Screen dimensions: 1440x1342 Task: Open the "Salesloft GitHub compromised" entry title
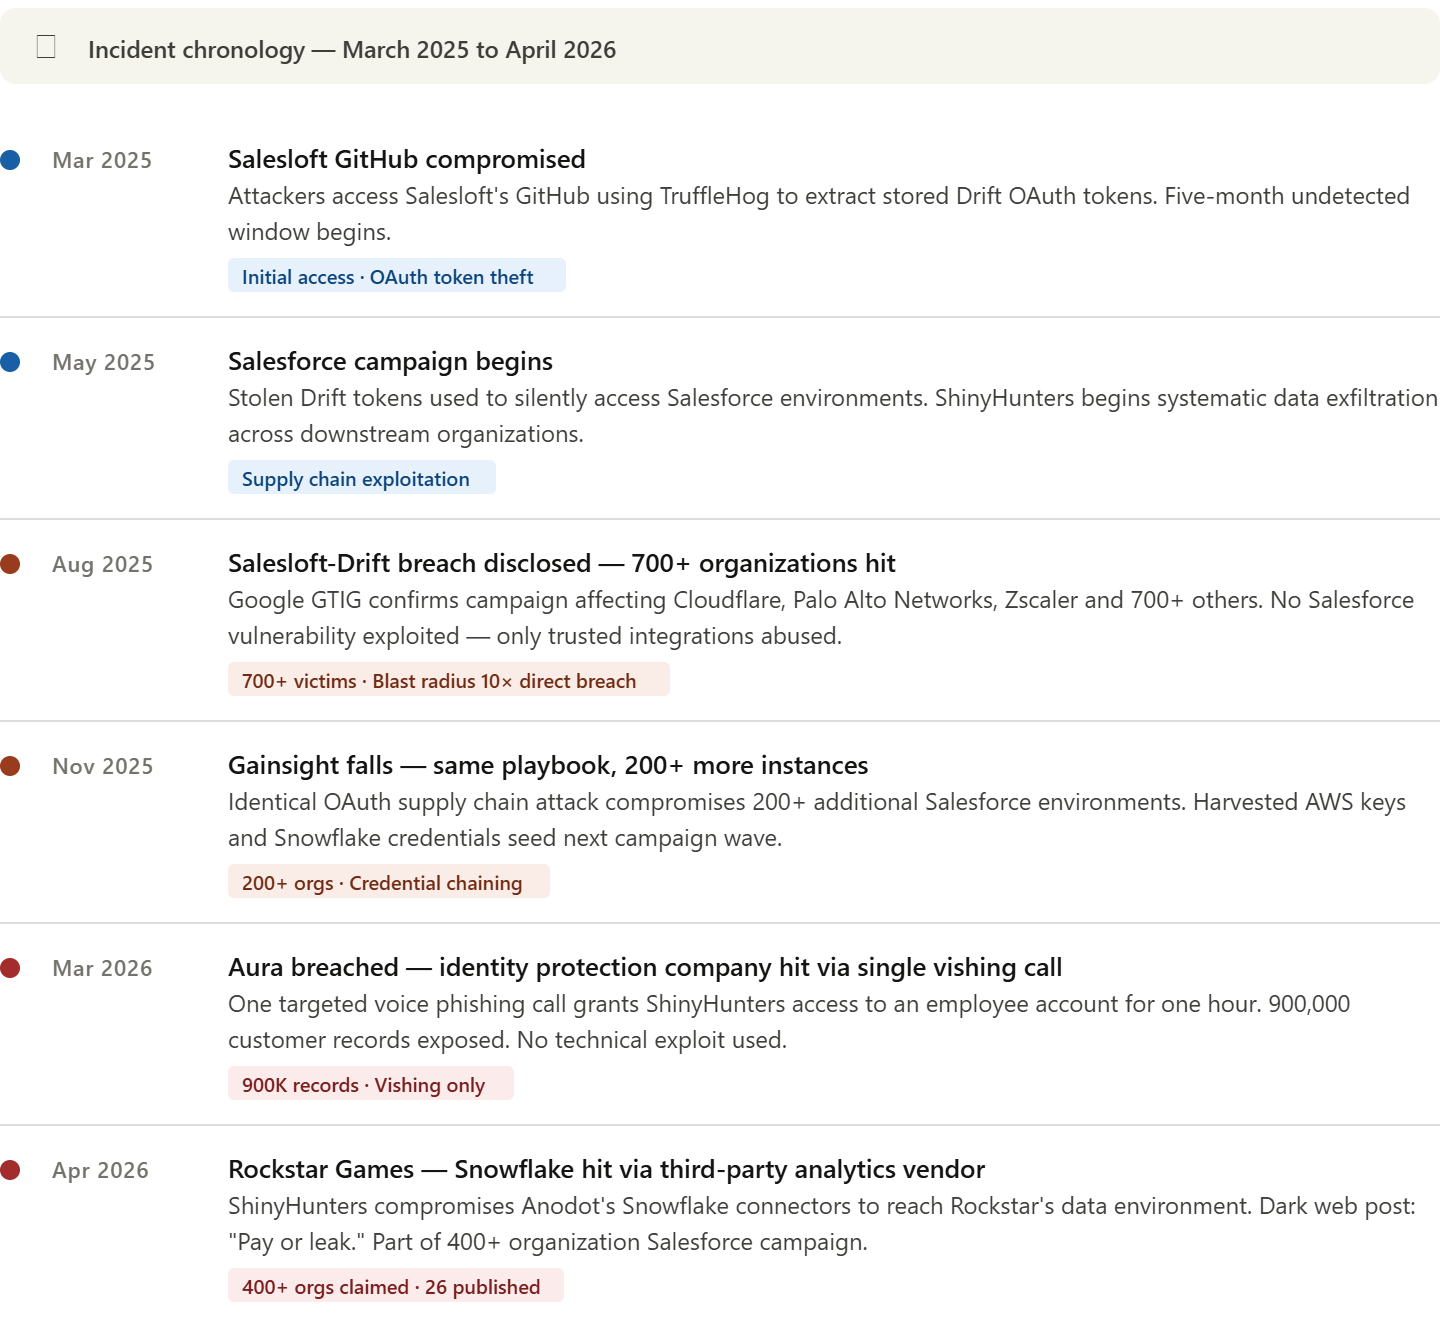pos(407,160)
